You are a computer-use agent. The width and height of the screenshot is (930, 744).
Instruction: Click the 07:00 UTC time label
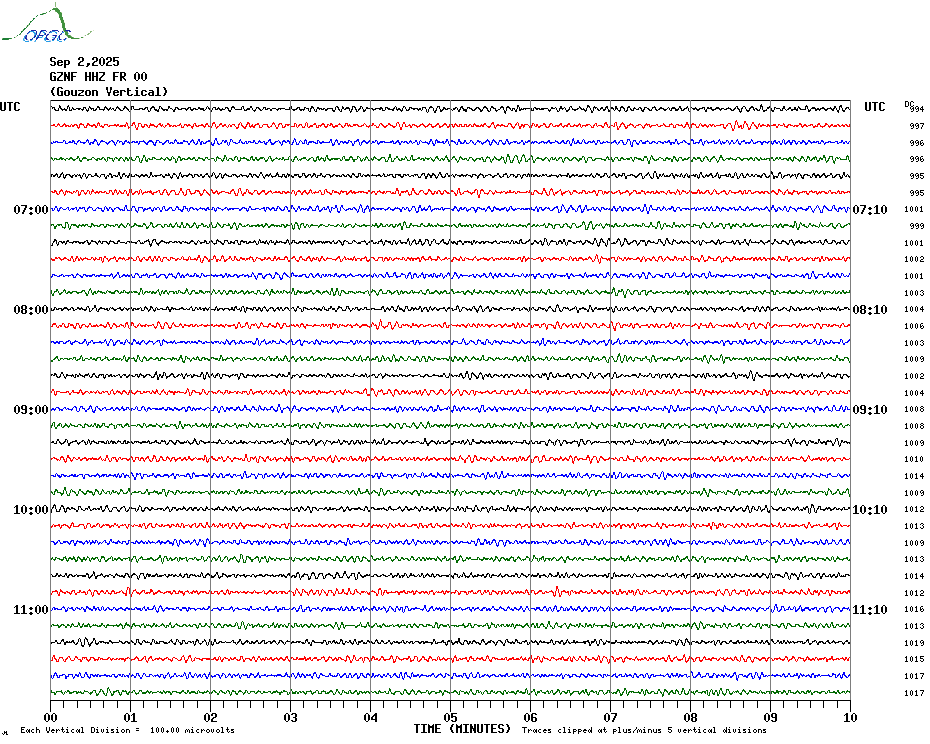[x=31, y=210]
